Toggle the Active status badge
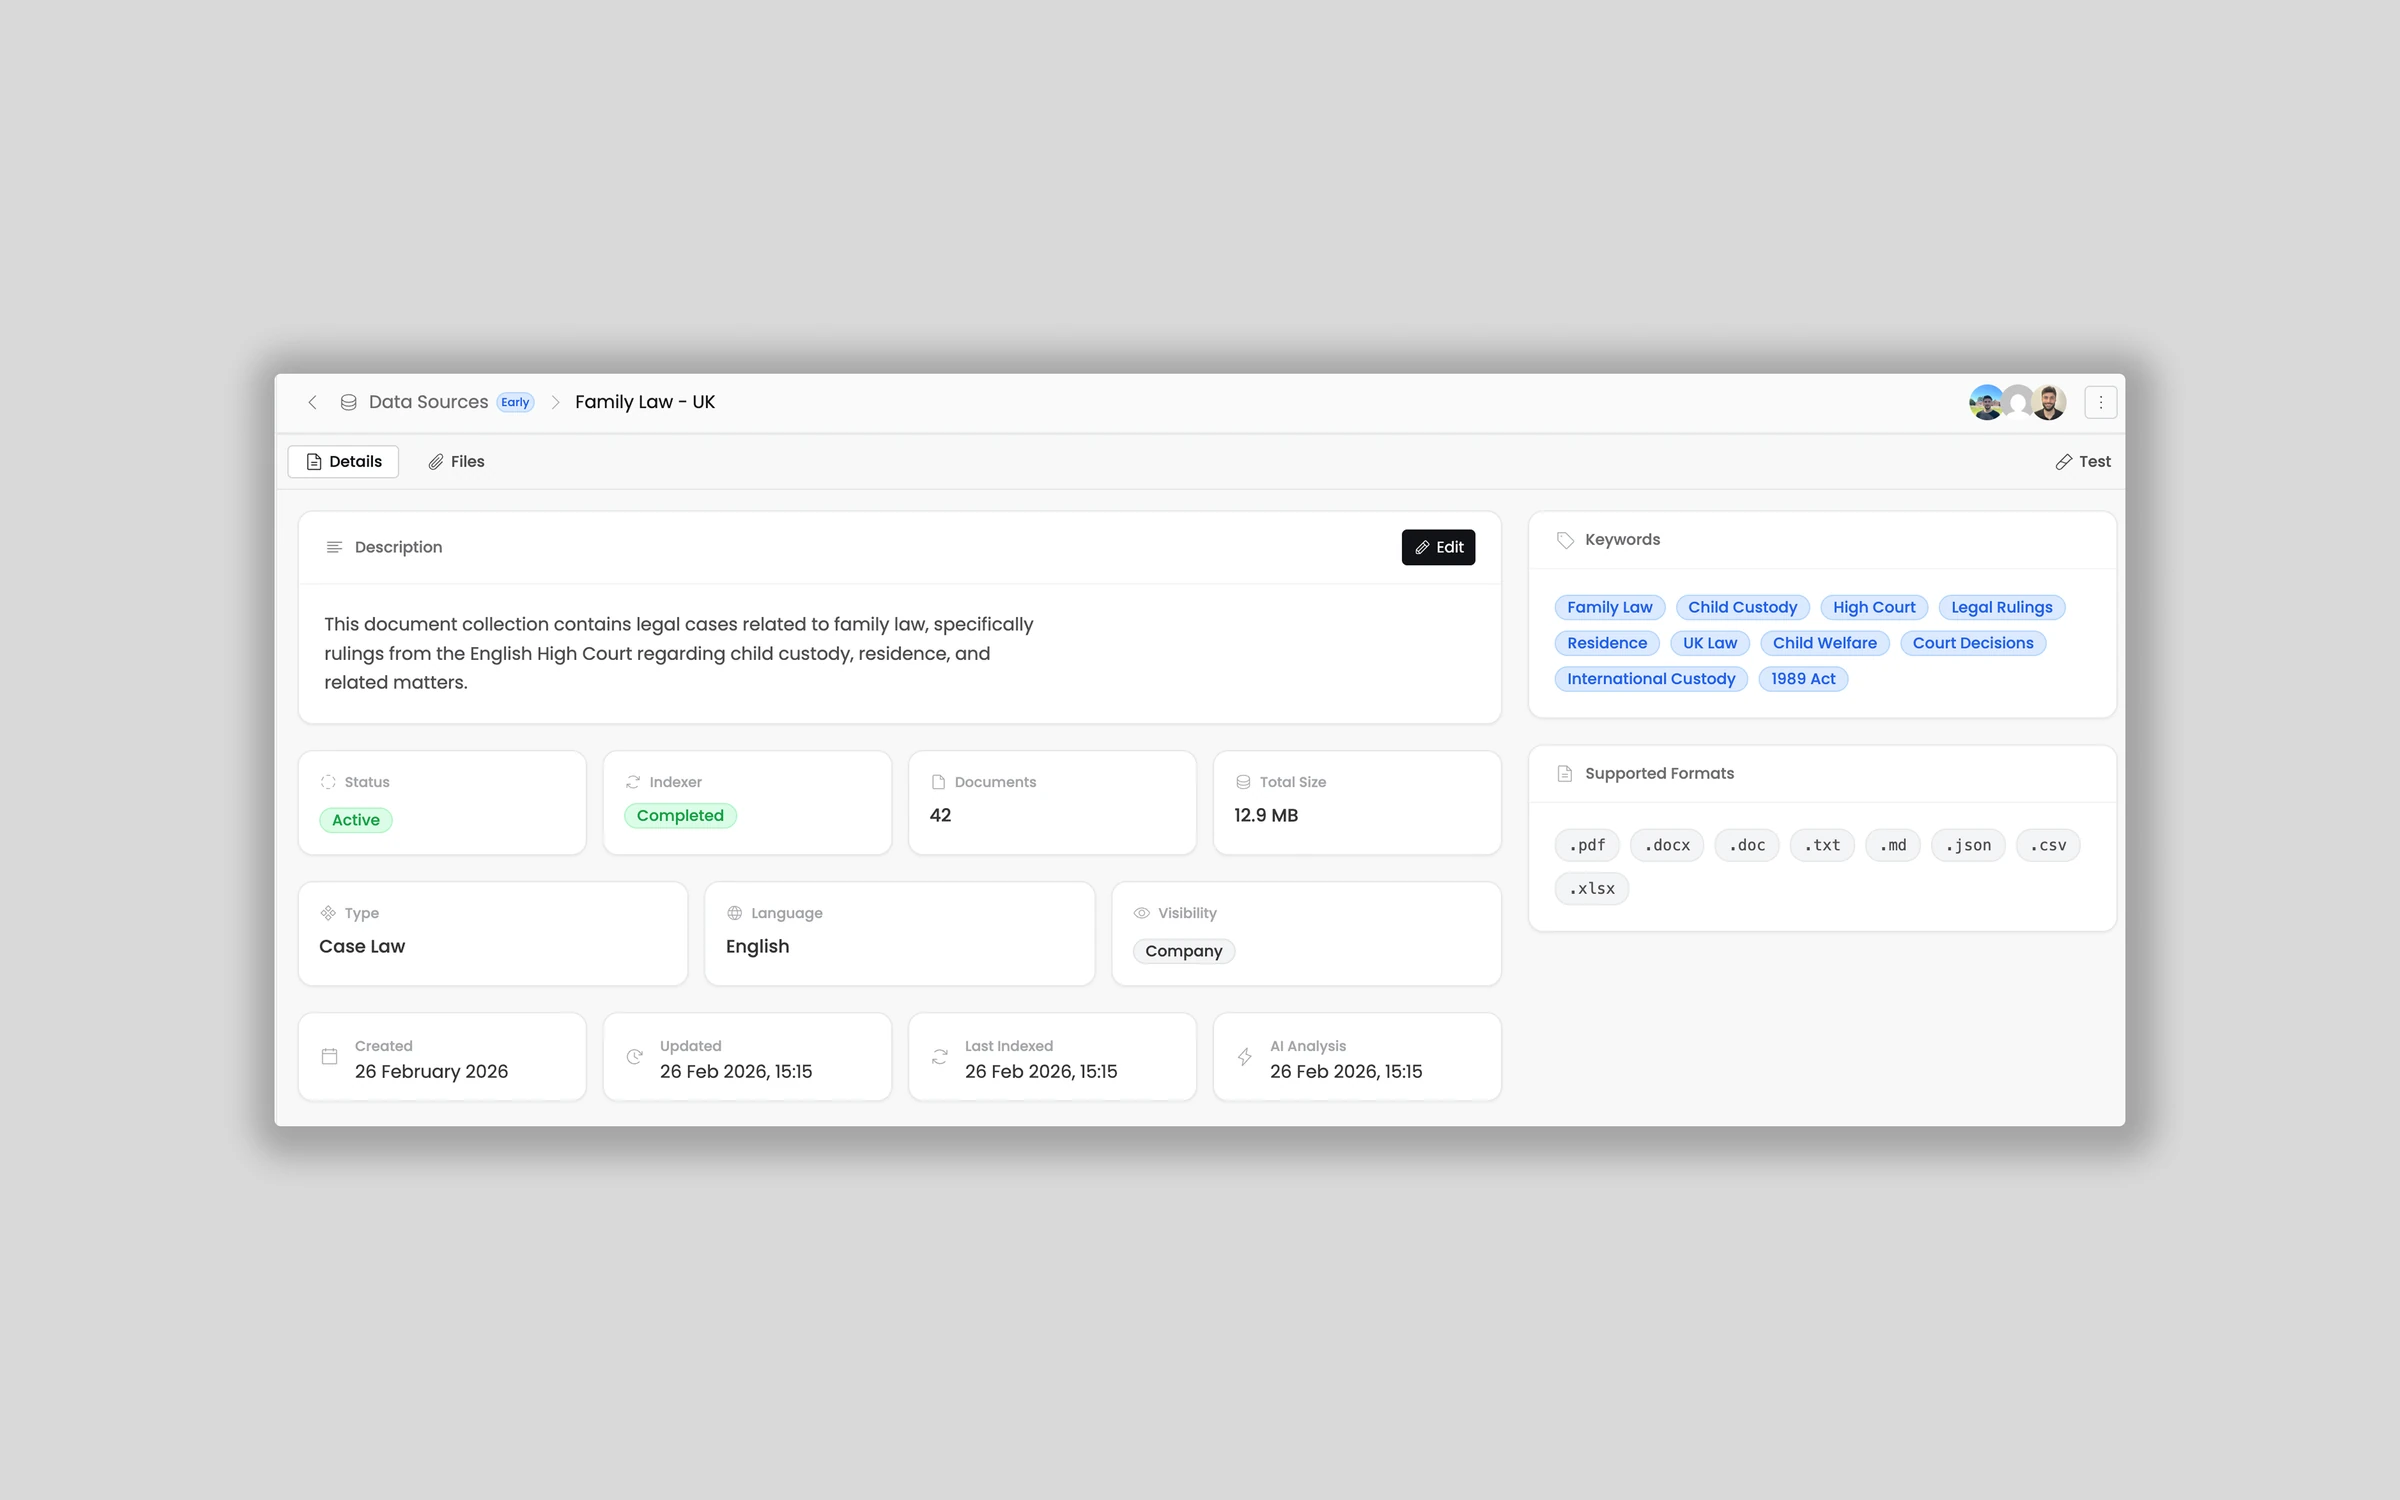 (x=355, y=819)
